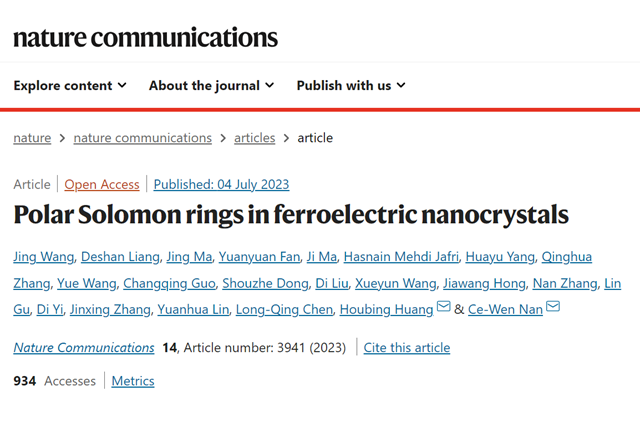Open the Metrics page
This screenshot has height=429, width=640.
(x=133, y=381)
